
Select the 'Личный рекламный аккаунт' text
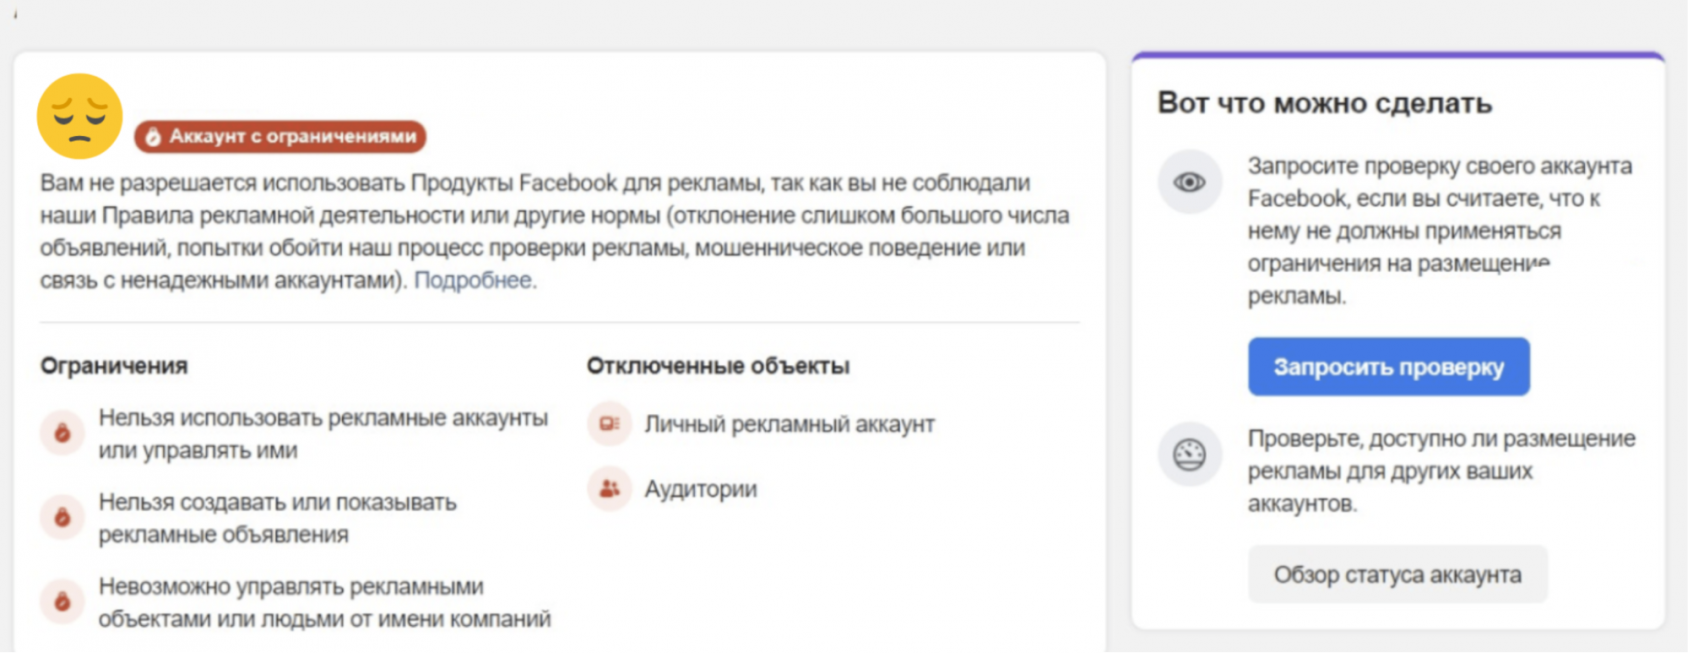[789, 424]
